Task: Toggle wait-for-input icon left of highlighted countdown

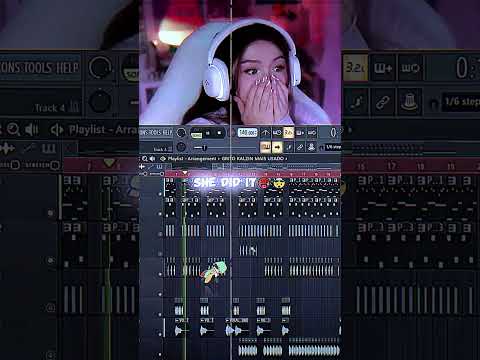Action: coord(277,133)
